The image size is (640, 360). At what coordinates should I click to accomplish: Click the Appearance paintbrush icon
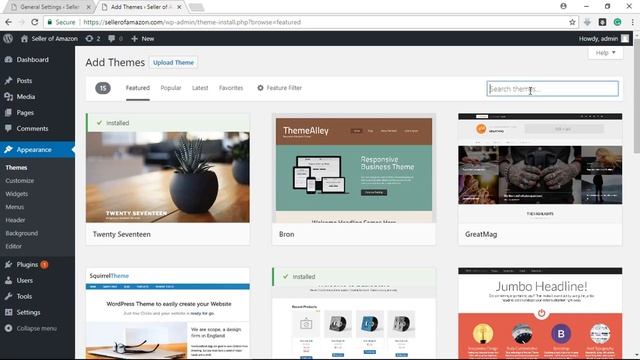pyautogui.click(x=9, y=150)
